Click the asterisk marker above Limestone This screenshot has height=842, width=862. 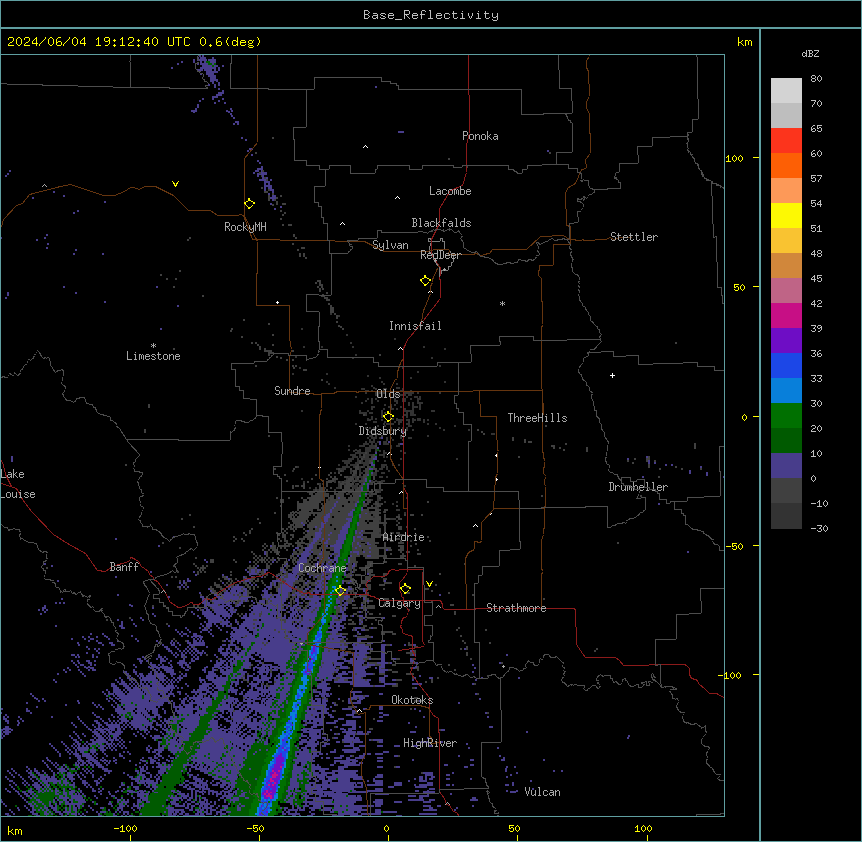coord(153,346)
